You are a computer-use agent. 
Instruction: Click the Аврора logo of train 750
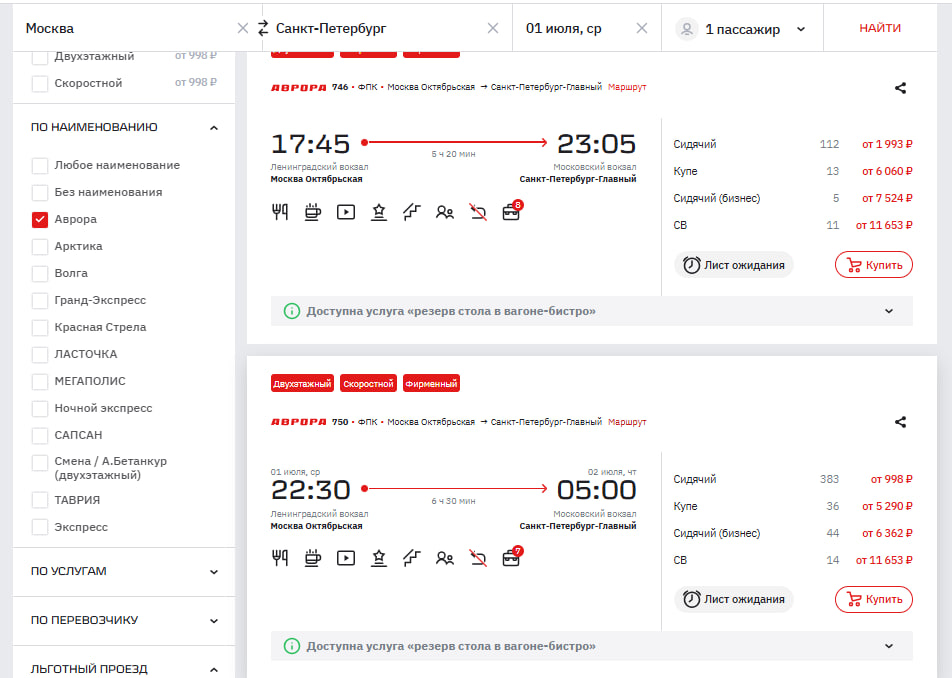click(x=299, y=422)
